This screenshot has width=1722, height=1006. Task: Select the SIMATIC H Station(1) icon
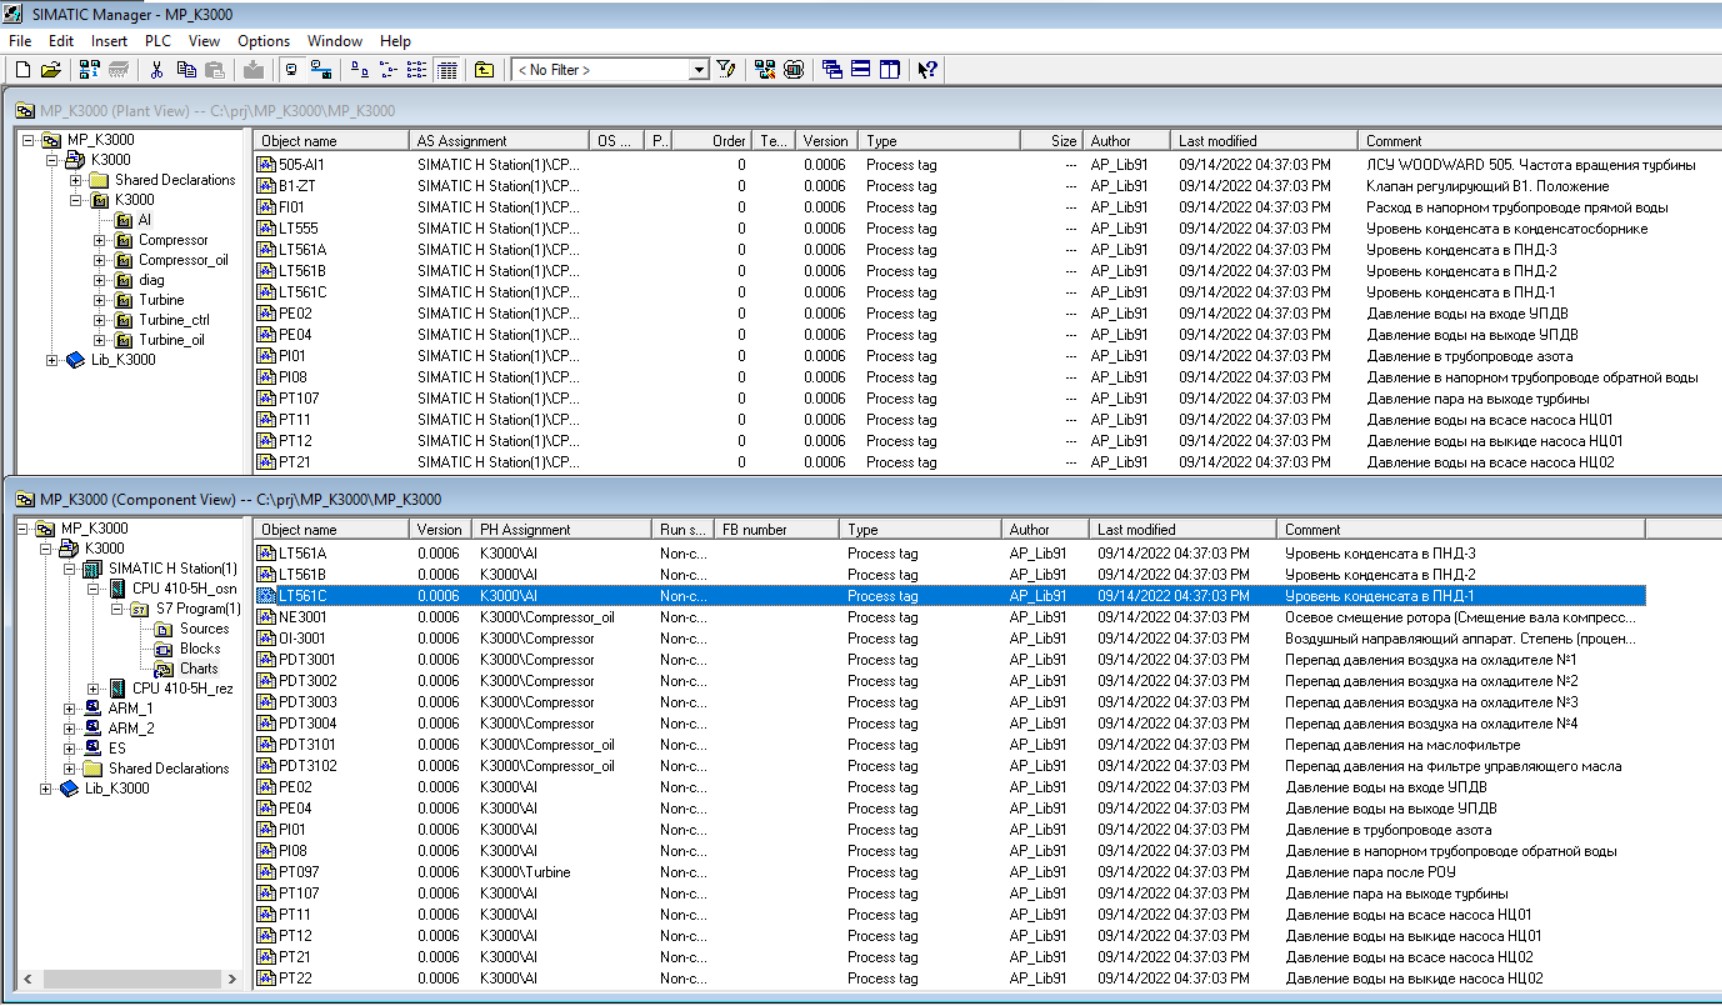93,568
